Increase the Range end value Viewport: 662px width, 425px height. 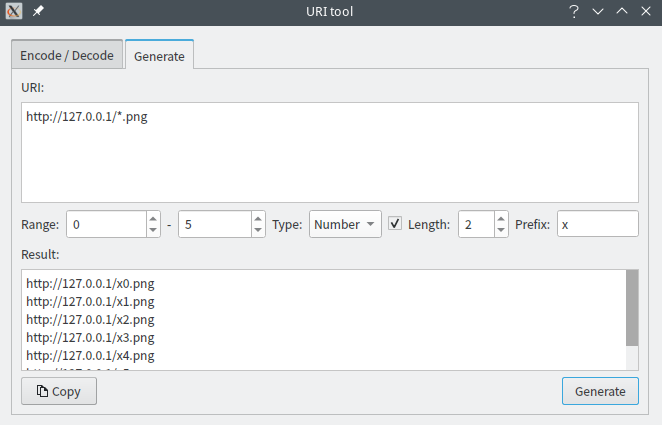coord(258,219)
